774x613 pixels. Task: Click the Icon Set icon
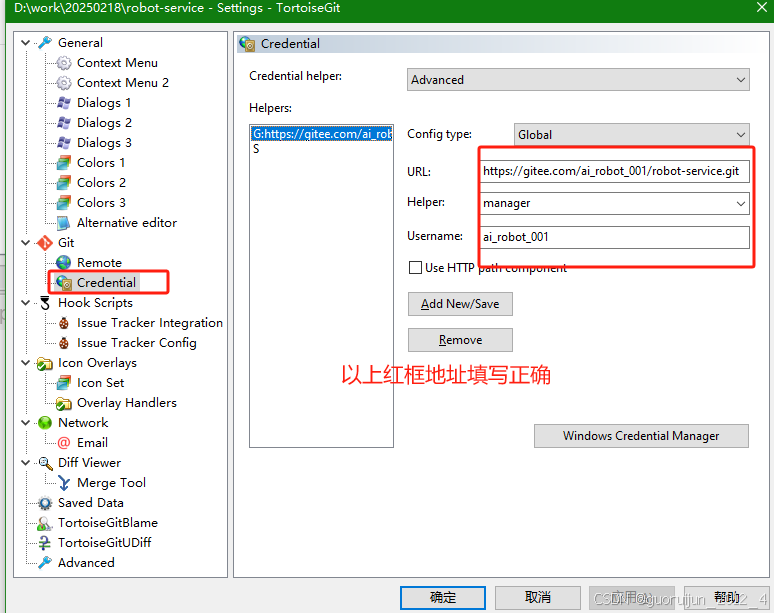coord(64,383)
